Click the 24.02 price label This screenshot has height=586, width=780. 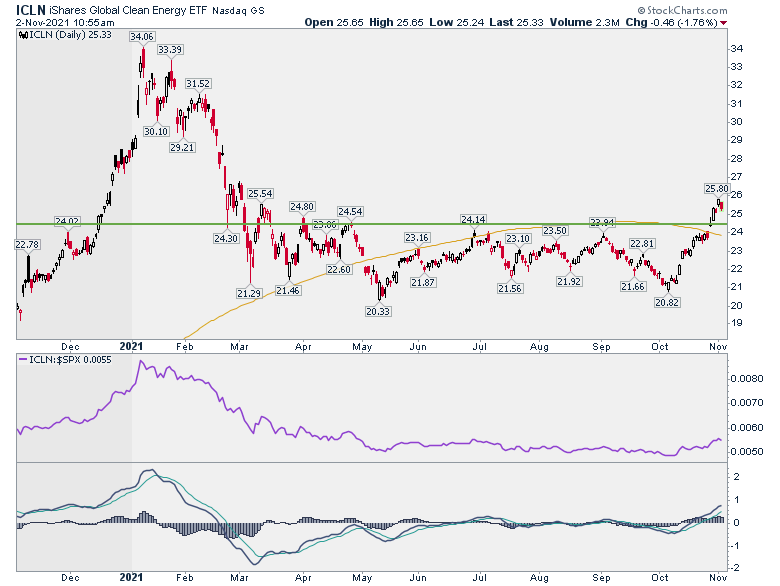67,221
